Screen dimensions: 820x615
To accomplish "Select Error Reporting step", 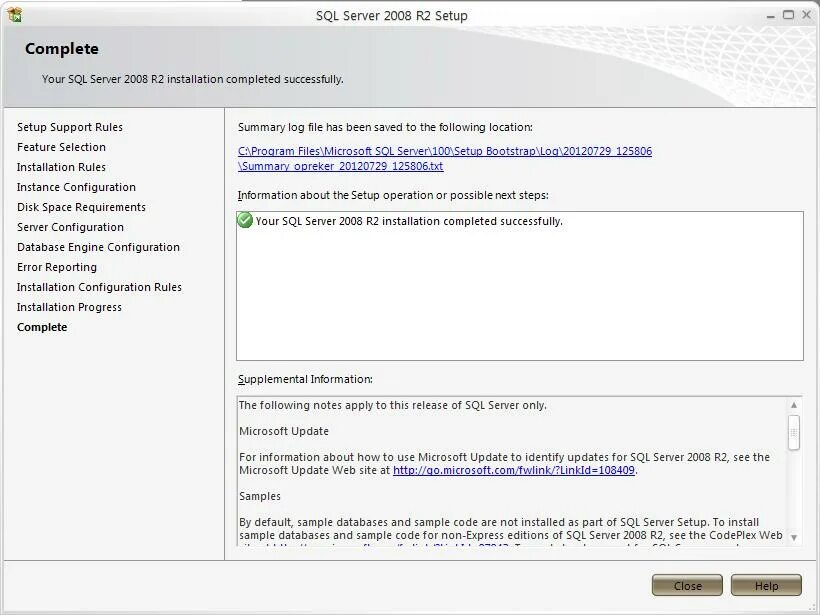I will click(56, 267).
